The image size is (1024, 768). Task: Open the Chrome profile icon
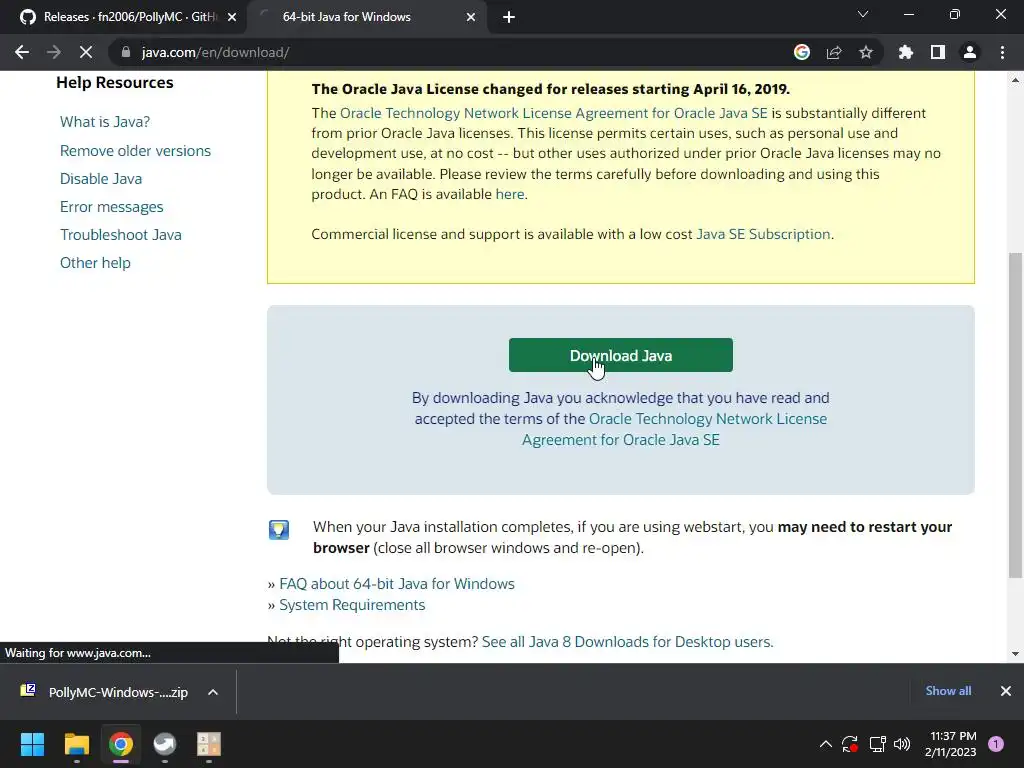pos(970,52)
